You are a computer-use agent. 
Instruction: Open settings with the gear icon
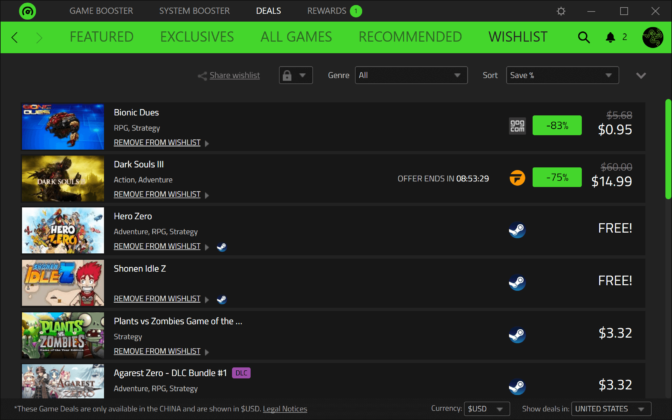tap(561, 11)
